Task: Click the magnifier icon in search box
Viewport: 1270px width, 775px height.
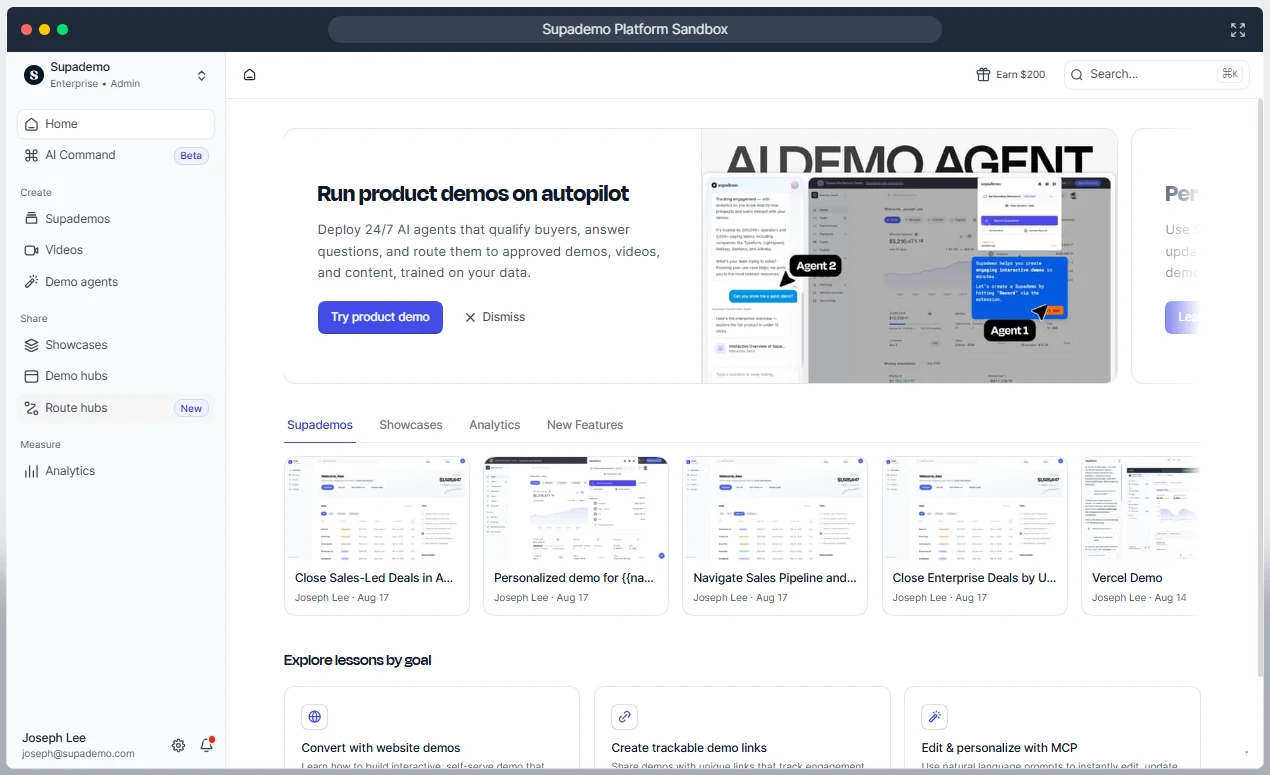Action: (1077, 74)
